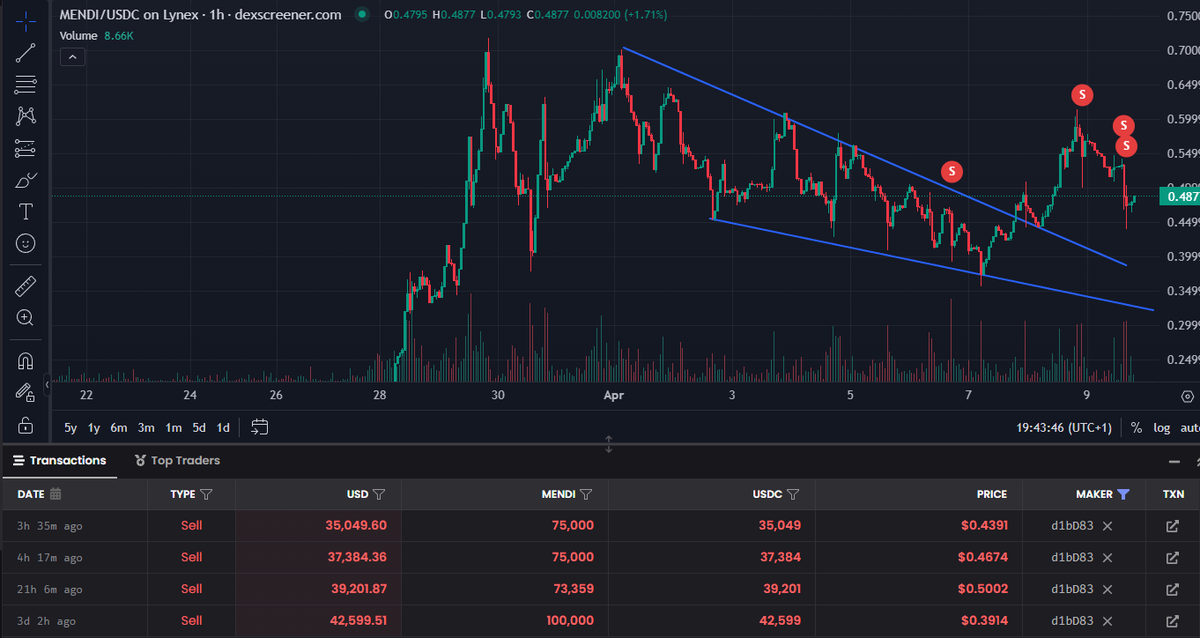This screenshot has height=638, width=1200.
Task: Minimize the transactions panel
Action: click(1174, 462)
